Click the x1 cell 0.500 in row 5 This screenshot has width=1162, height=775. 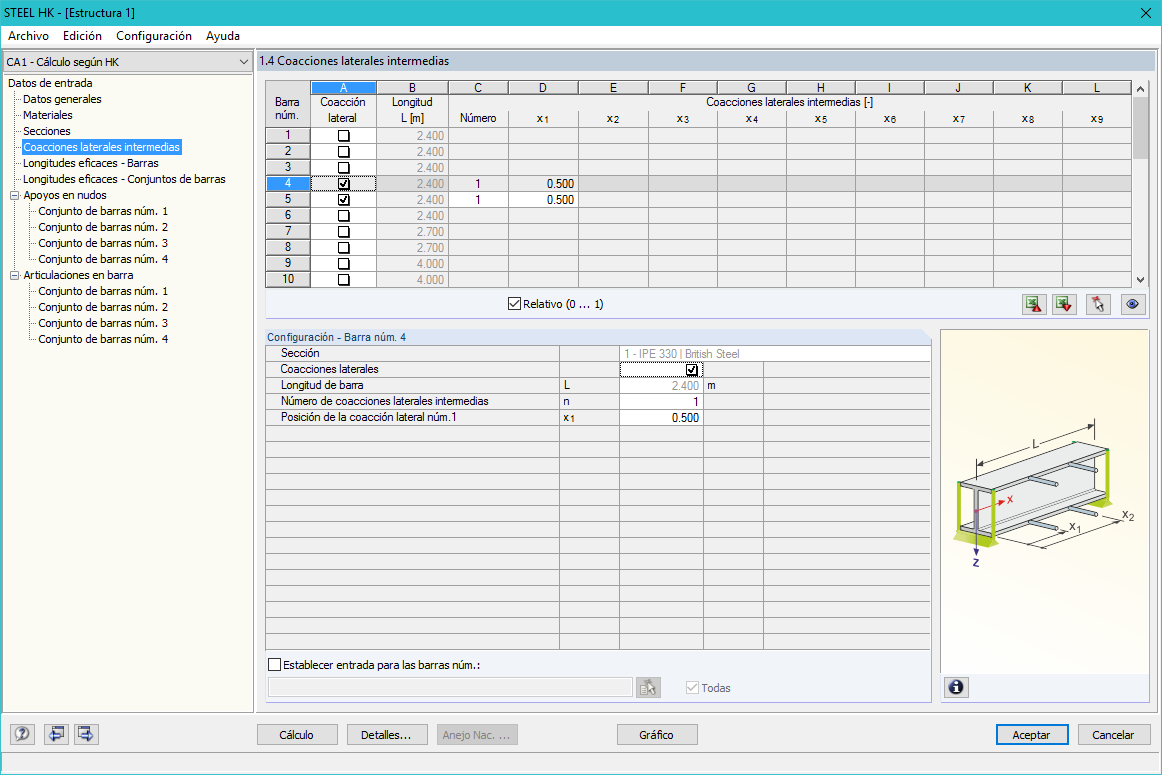(543, 200)
